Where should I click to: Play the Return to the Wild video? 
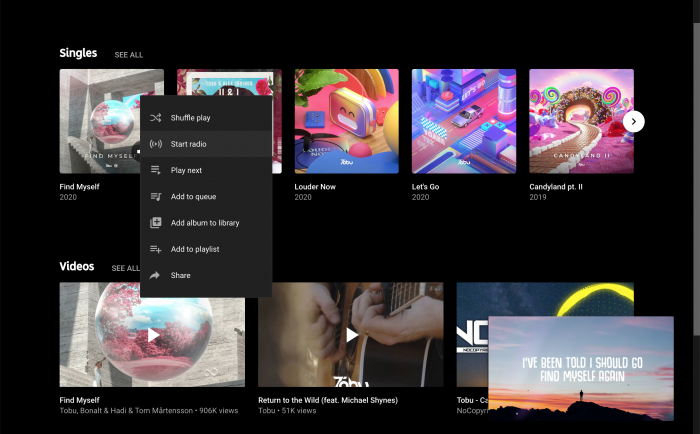351,335
